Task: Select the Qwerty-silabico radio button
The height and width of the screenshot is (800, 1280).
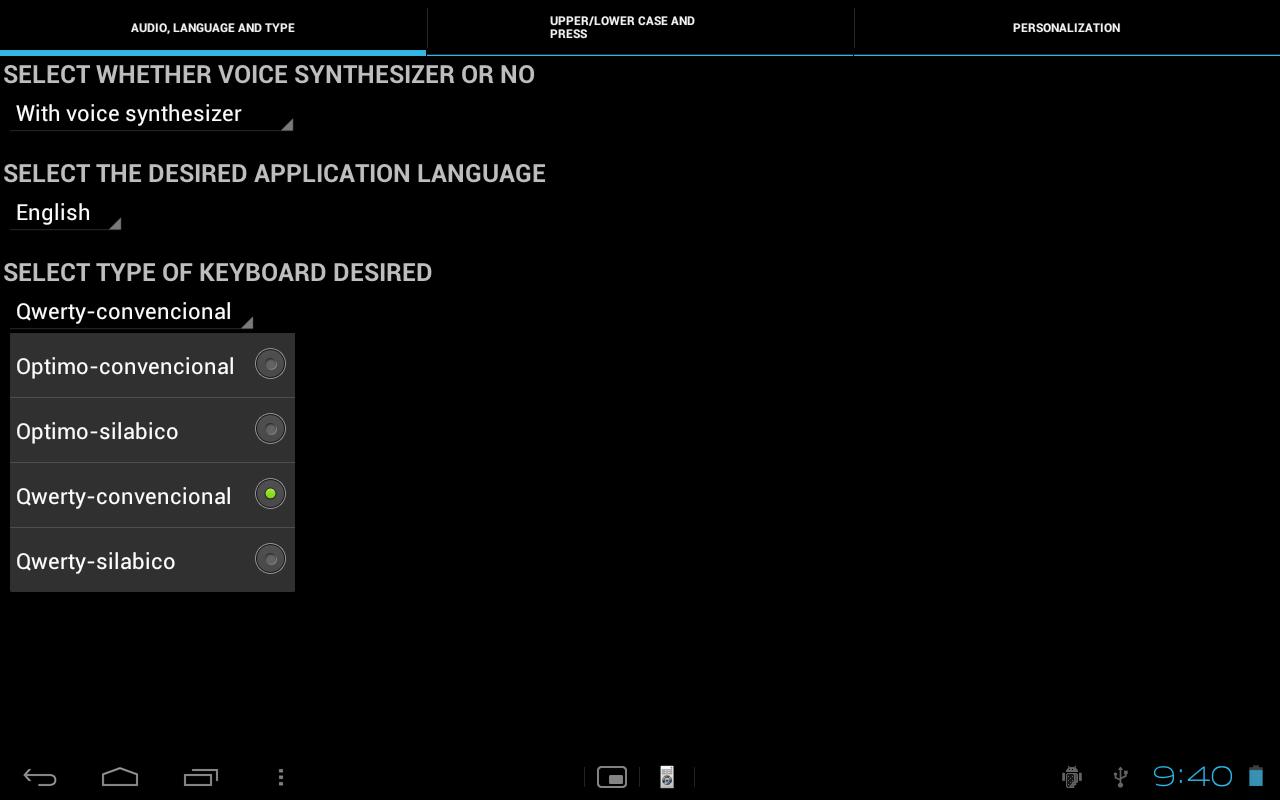Action: point(270,559)
